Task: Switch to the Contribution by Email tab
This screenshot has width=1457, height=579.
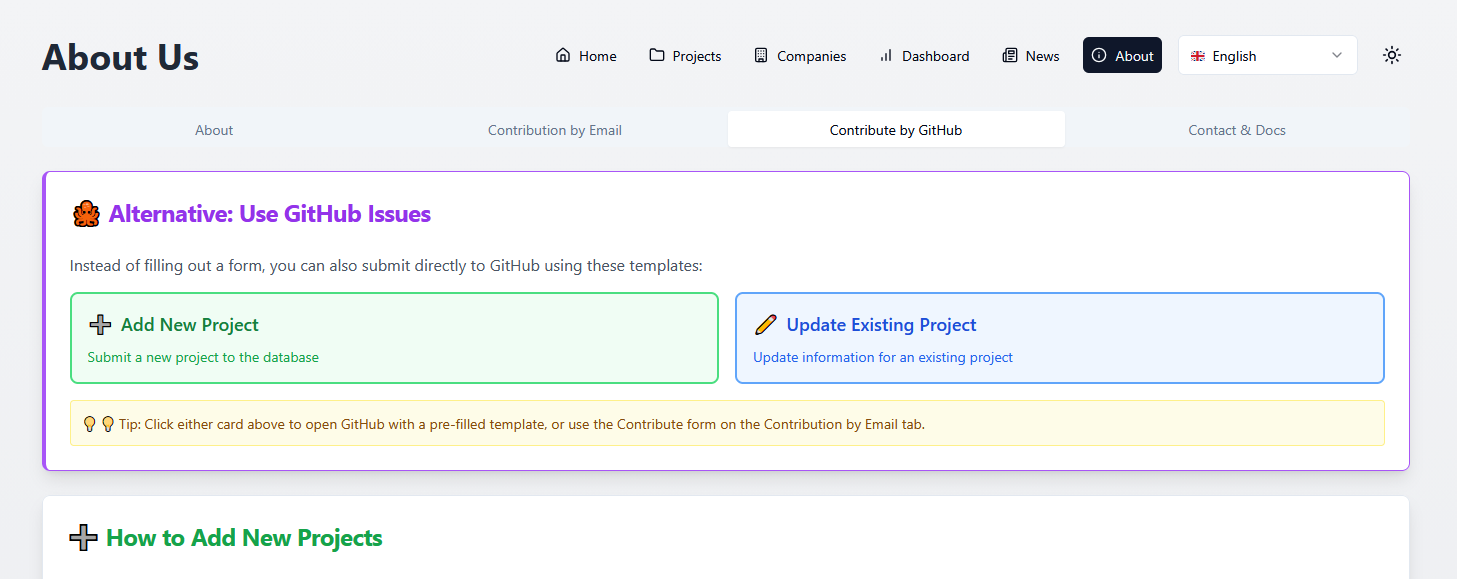Action: [x=555, y=129]
